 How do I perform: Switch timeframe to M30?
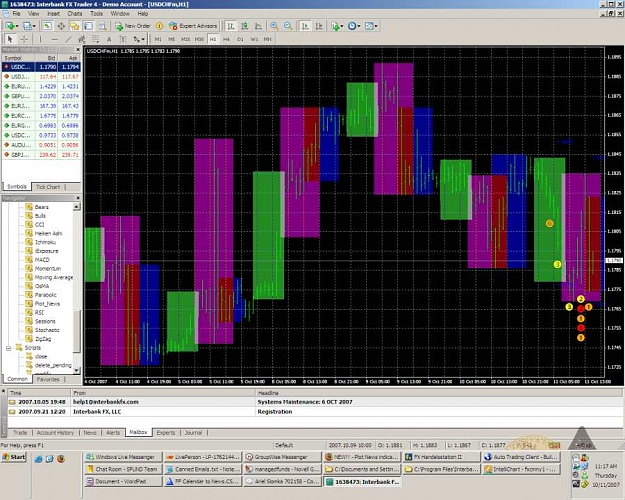pyautogui.click(x=199, y=39)
